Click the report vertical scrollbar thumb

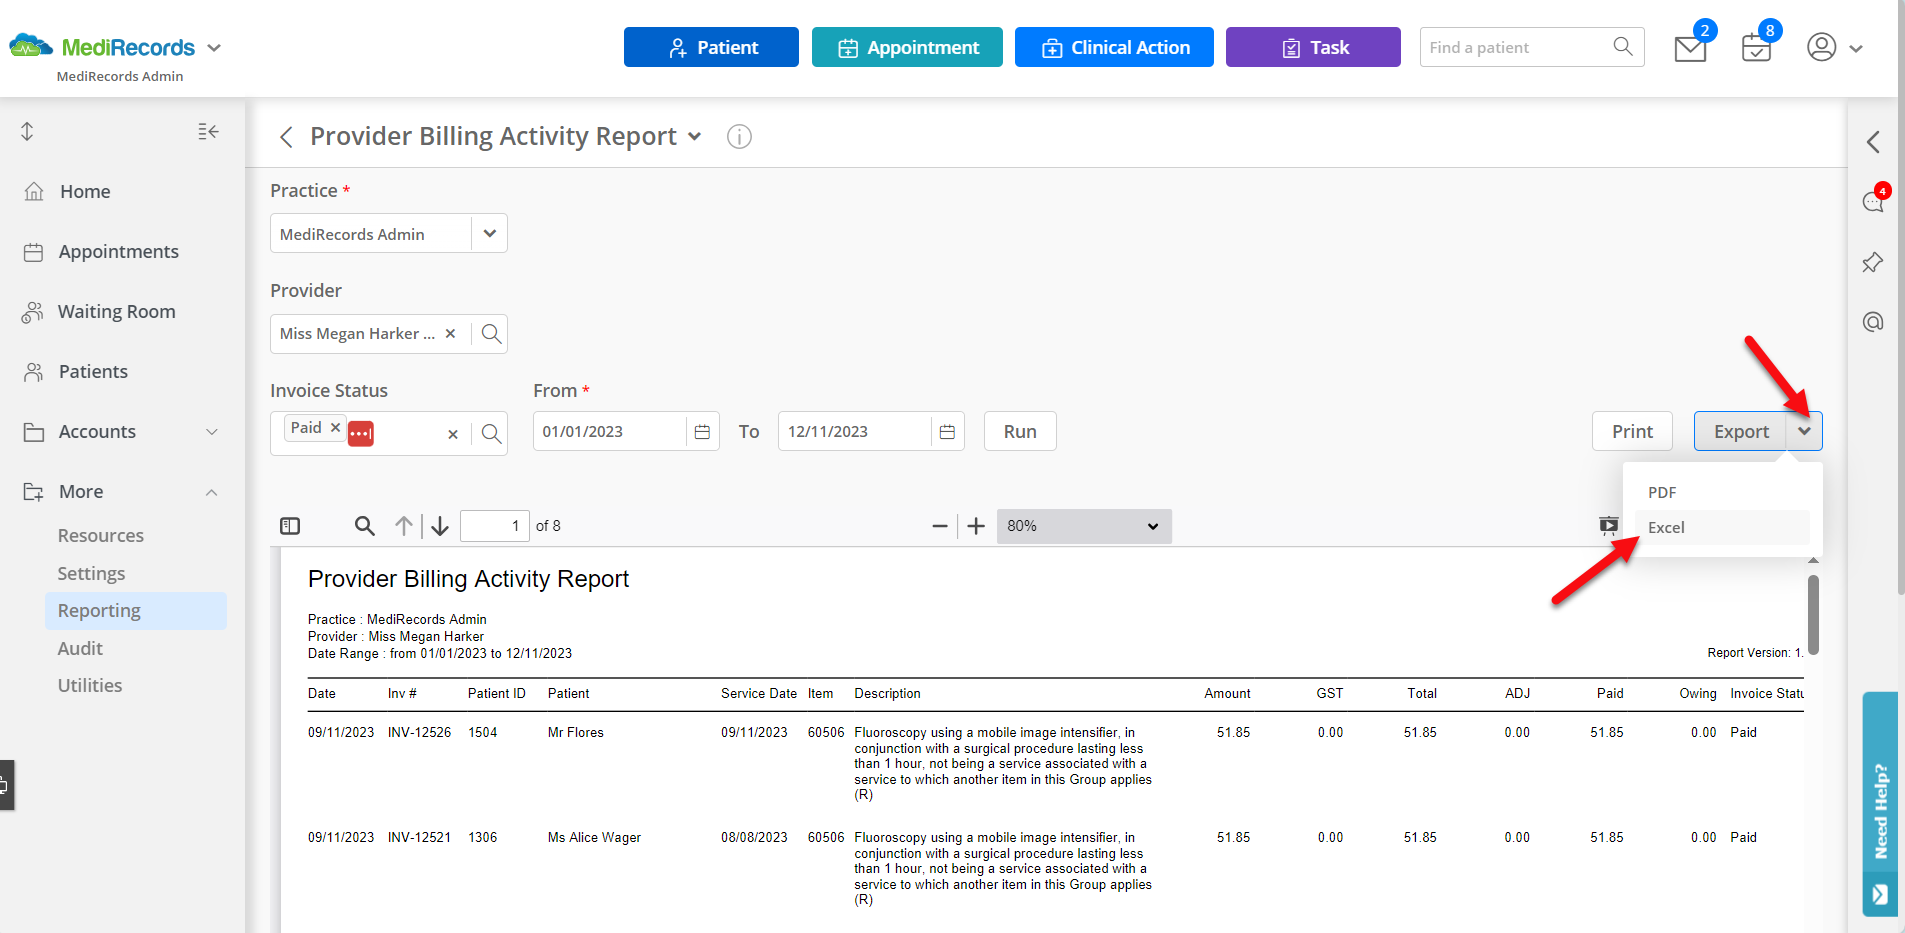coord(1813,614)
